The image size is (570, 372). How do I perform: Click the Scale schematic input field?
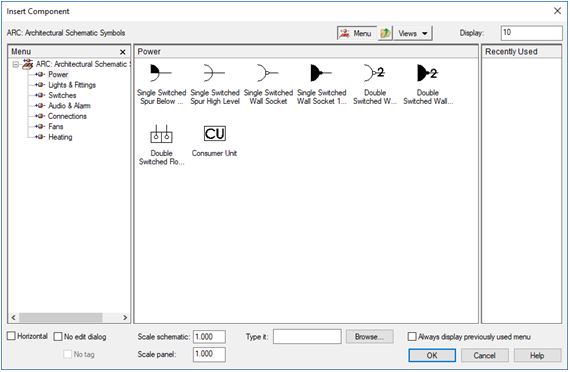pyautogui.click(x=209, y=337)
